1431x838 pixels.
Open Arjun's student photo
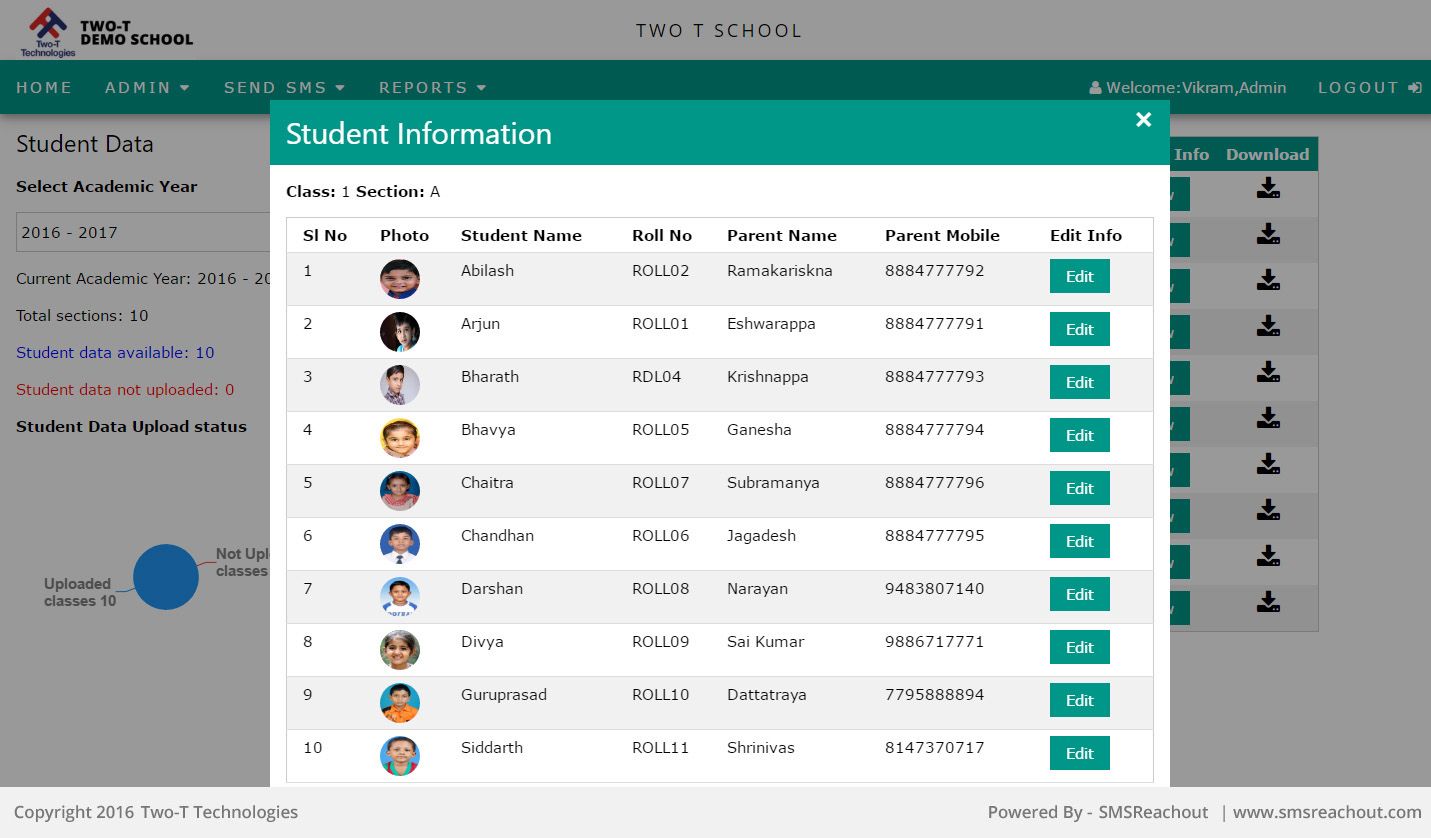click(400, 332)
